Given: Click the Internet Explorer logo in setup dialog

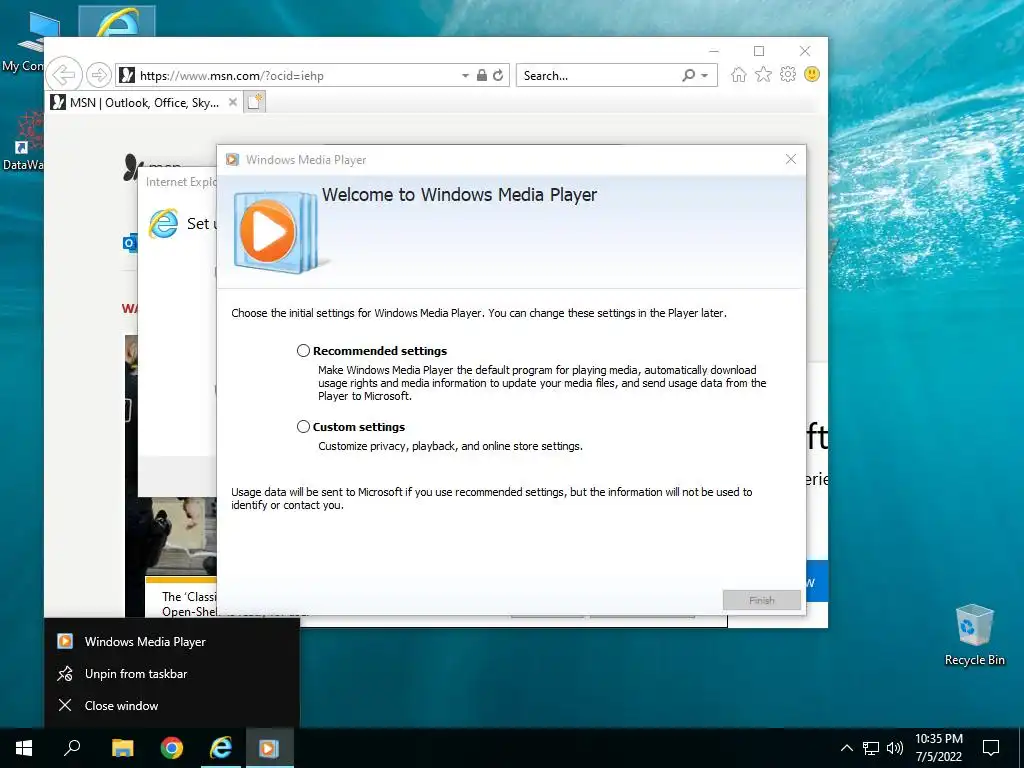Looking at the screenshot, I should pyautogui.click(x=163, y=224).
